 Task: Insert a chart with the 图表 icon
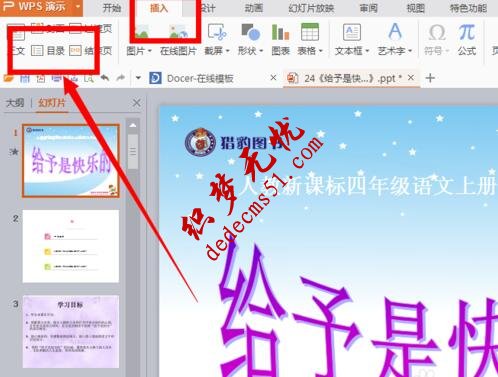tap(280, 32)
